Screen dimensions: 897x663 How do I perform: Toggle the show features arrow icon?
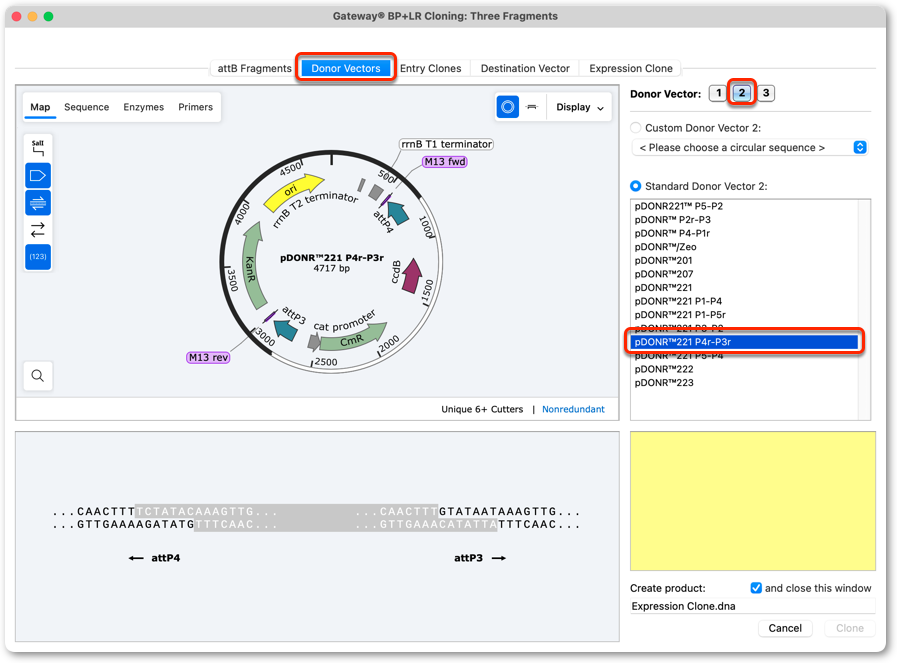pos(38,175)
